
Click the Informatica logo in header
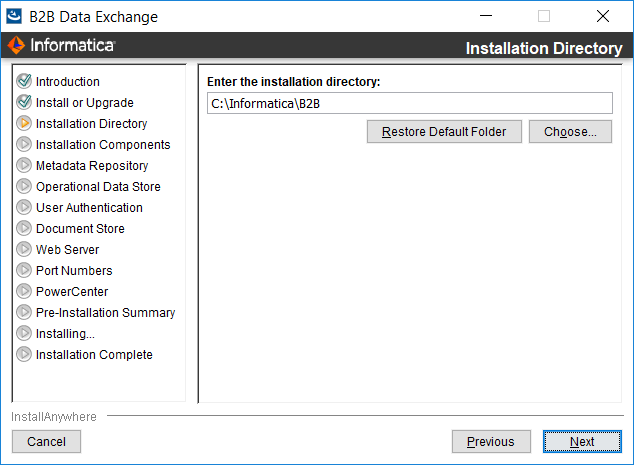pyautogui.click(x=61, y=45)
